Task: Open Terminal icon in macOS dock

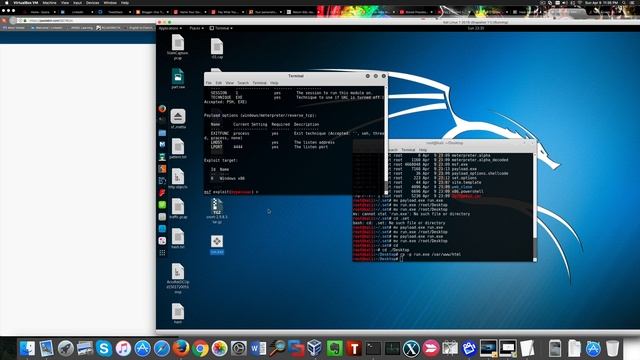Action: (373, 349)
